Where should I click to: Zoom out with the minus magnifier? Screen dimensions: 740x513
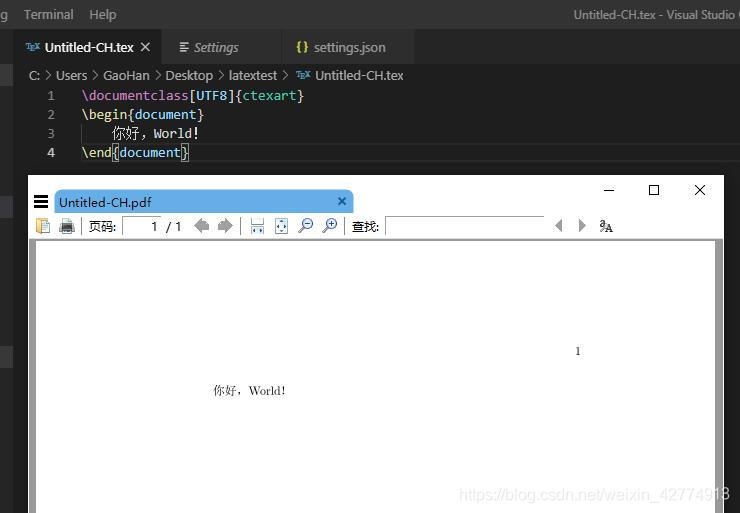point(306,226)
